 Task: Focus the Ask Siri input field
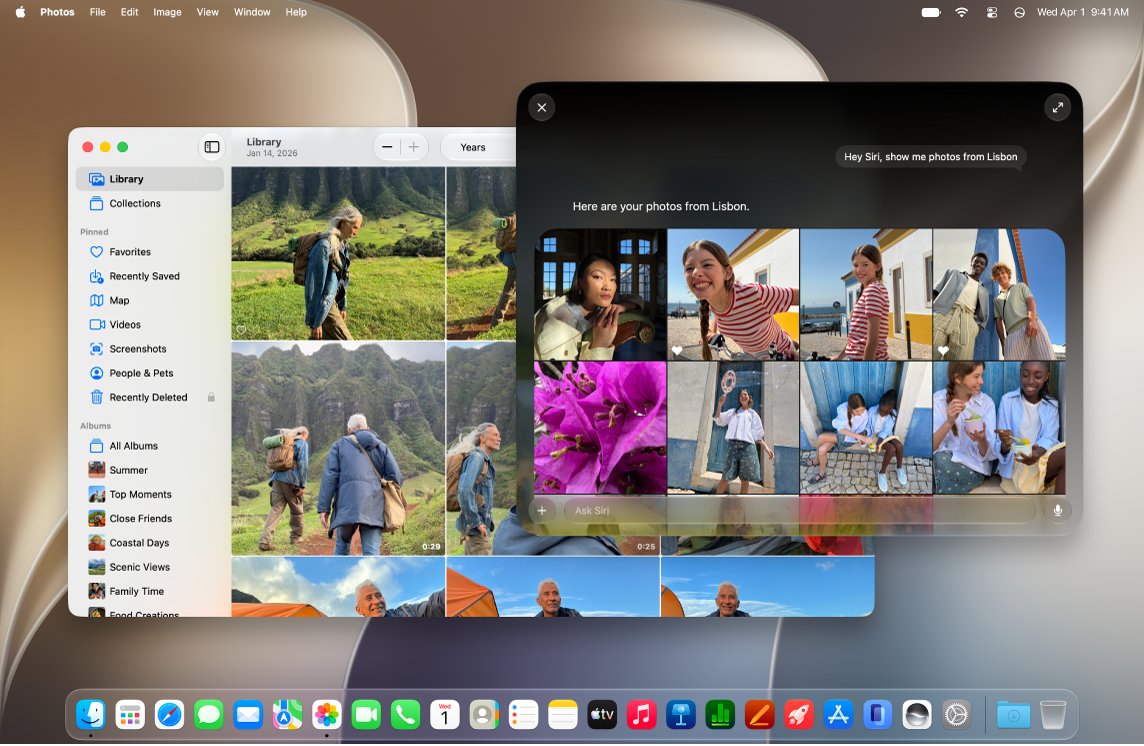pyautogui.click(x=799, y=511)
